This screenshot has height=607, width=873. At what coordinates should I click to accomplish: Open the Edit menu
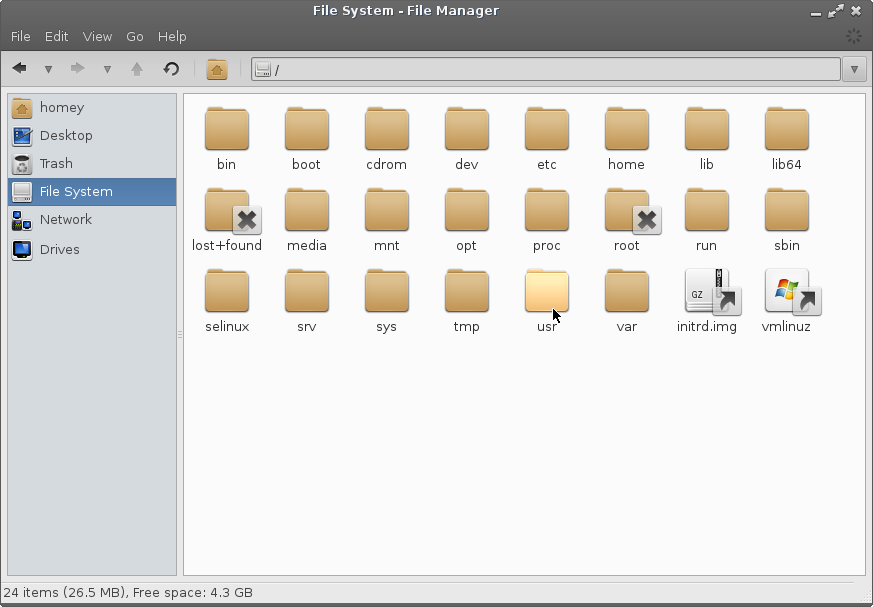57,37
